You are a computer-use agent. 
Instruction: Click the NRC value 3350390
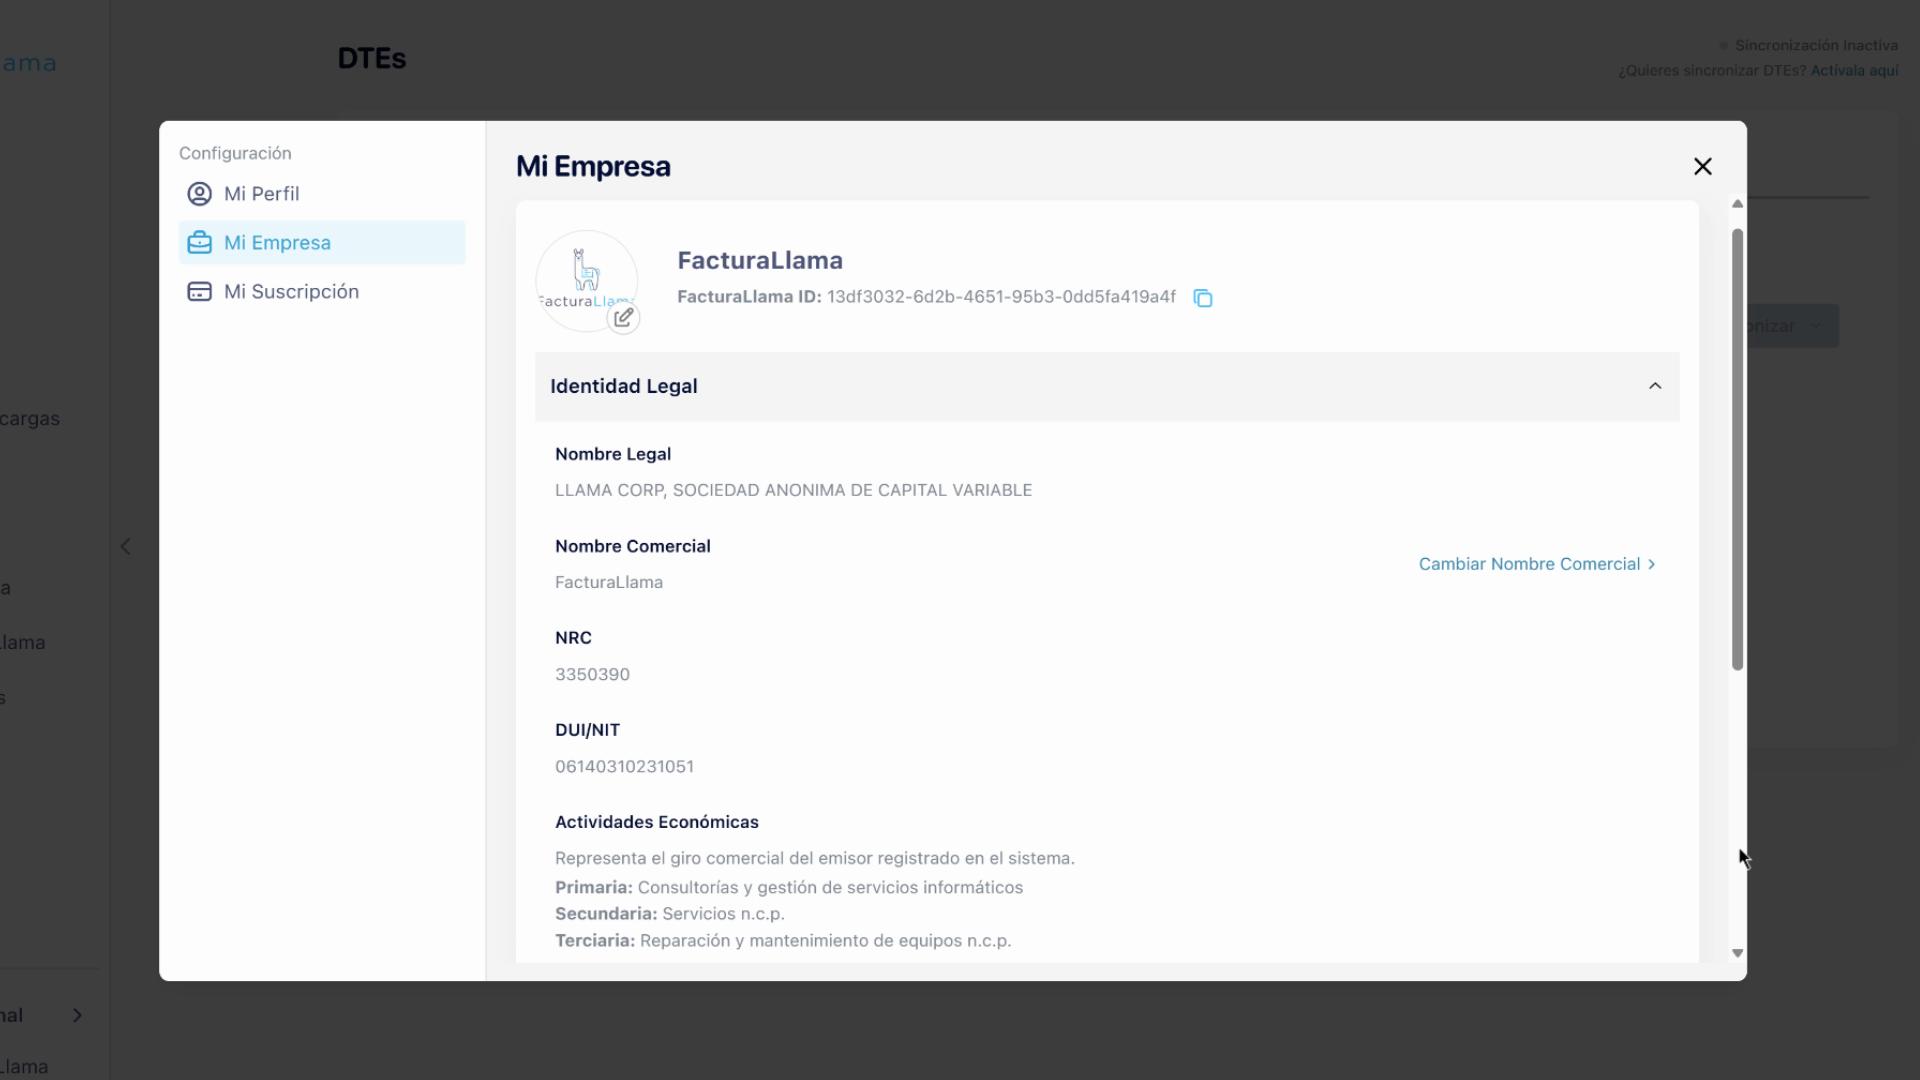coord(592,674)
